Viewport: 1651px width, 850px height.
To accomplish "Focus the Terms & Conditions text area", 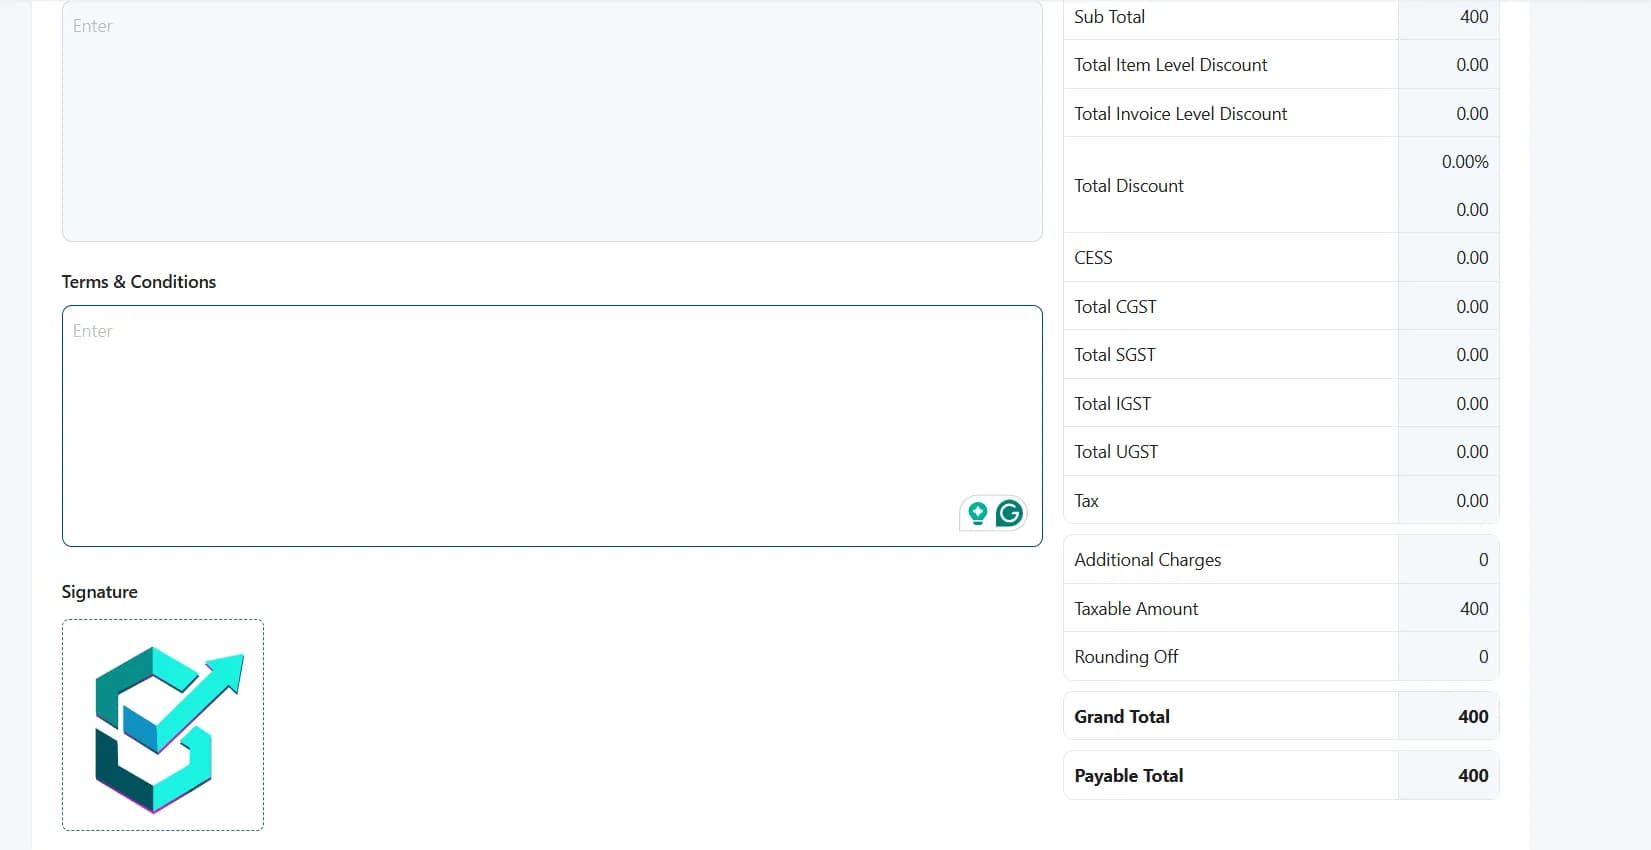I will 552,426.
